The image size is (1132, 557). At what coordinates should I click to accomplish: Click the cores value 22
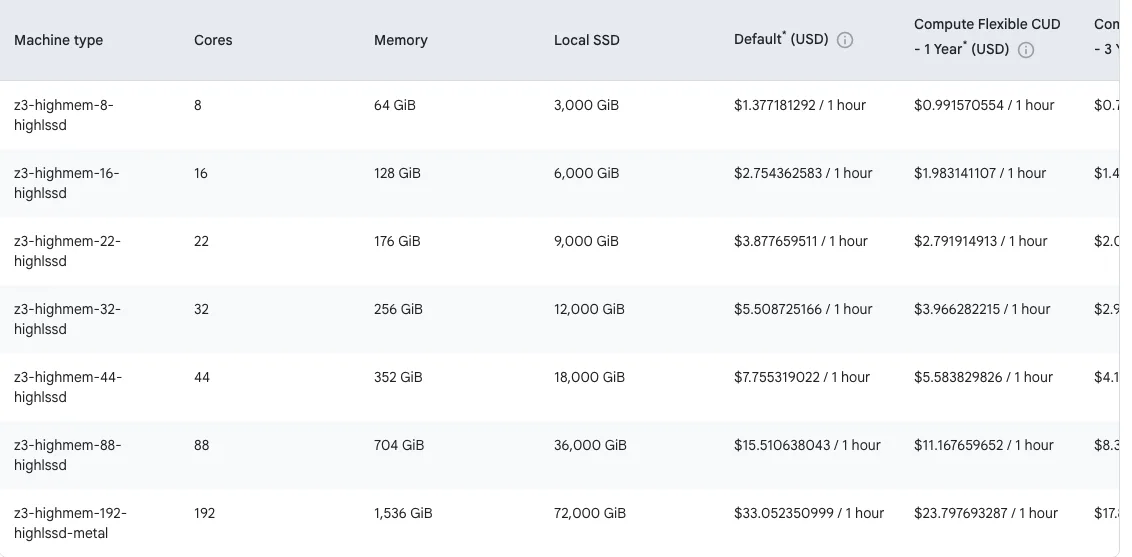pyautogui.click(x=201, y=241)
